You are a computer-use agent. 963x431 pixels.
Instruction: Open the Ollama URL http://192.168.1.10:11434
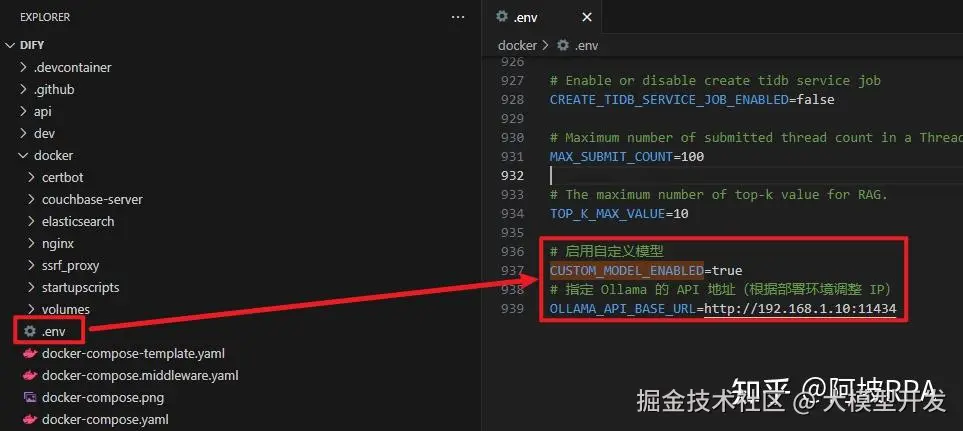(x=800, y=308)
